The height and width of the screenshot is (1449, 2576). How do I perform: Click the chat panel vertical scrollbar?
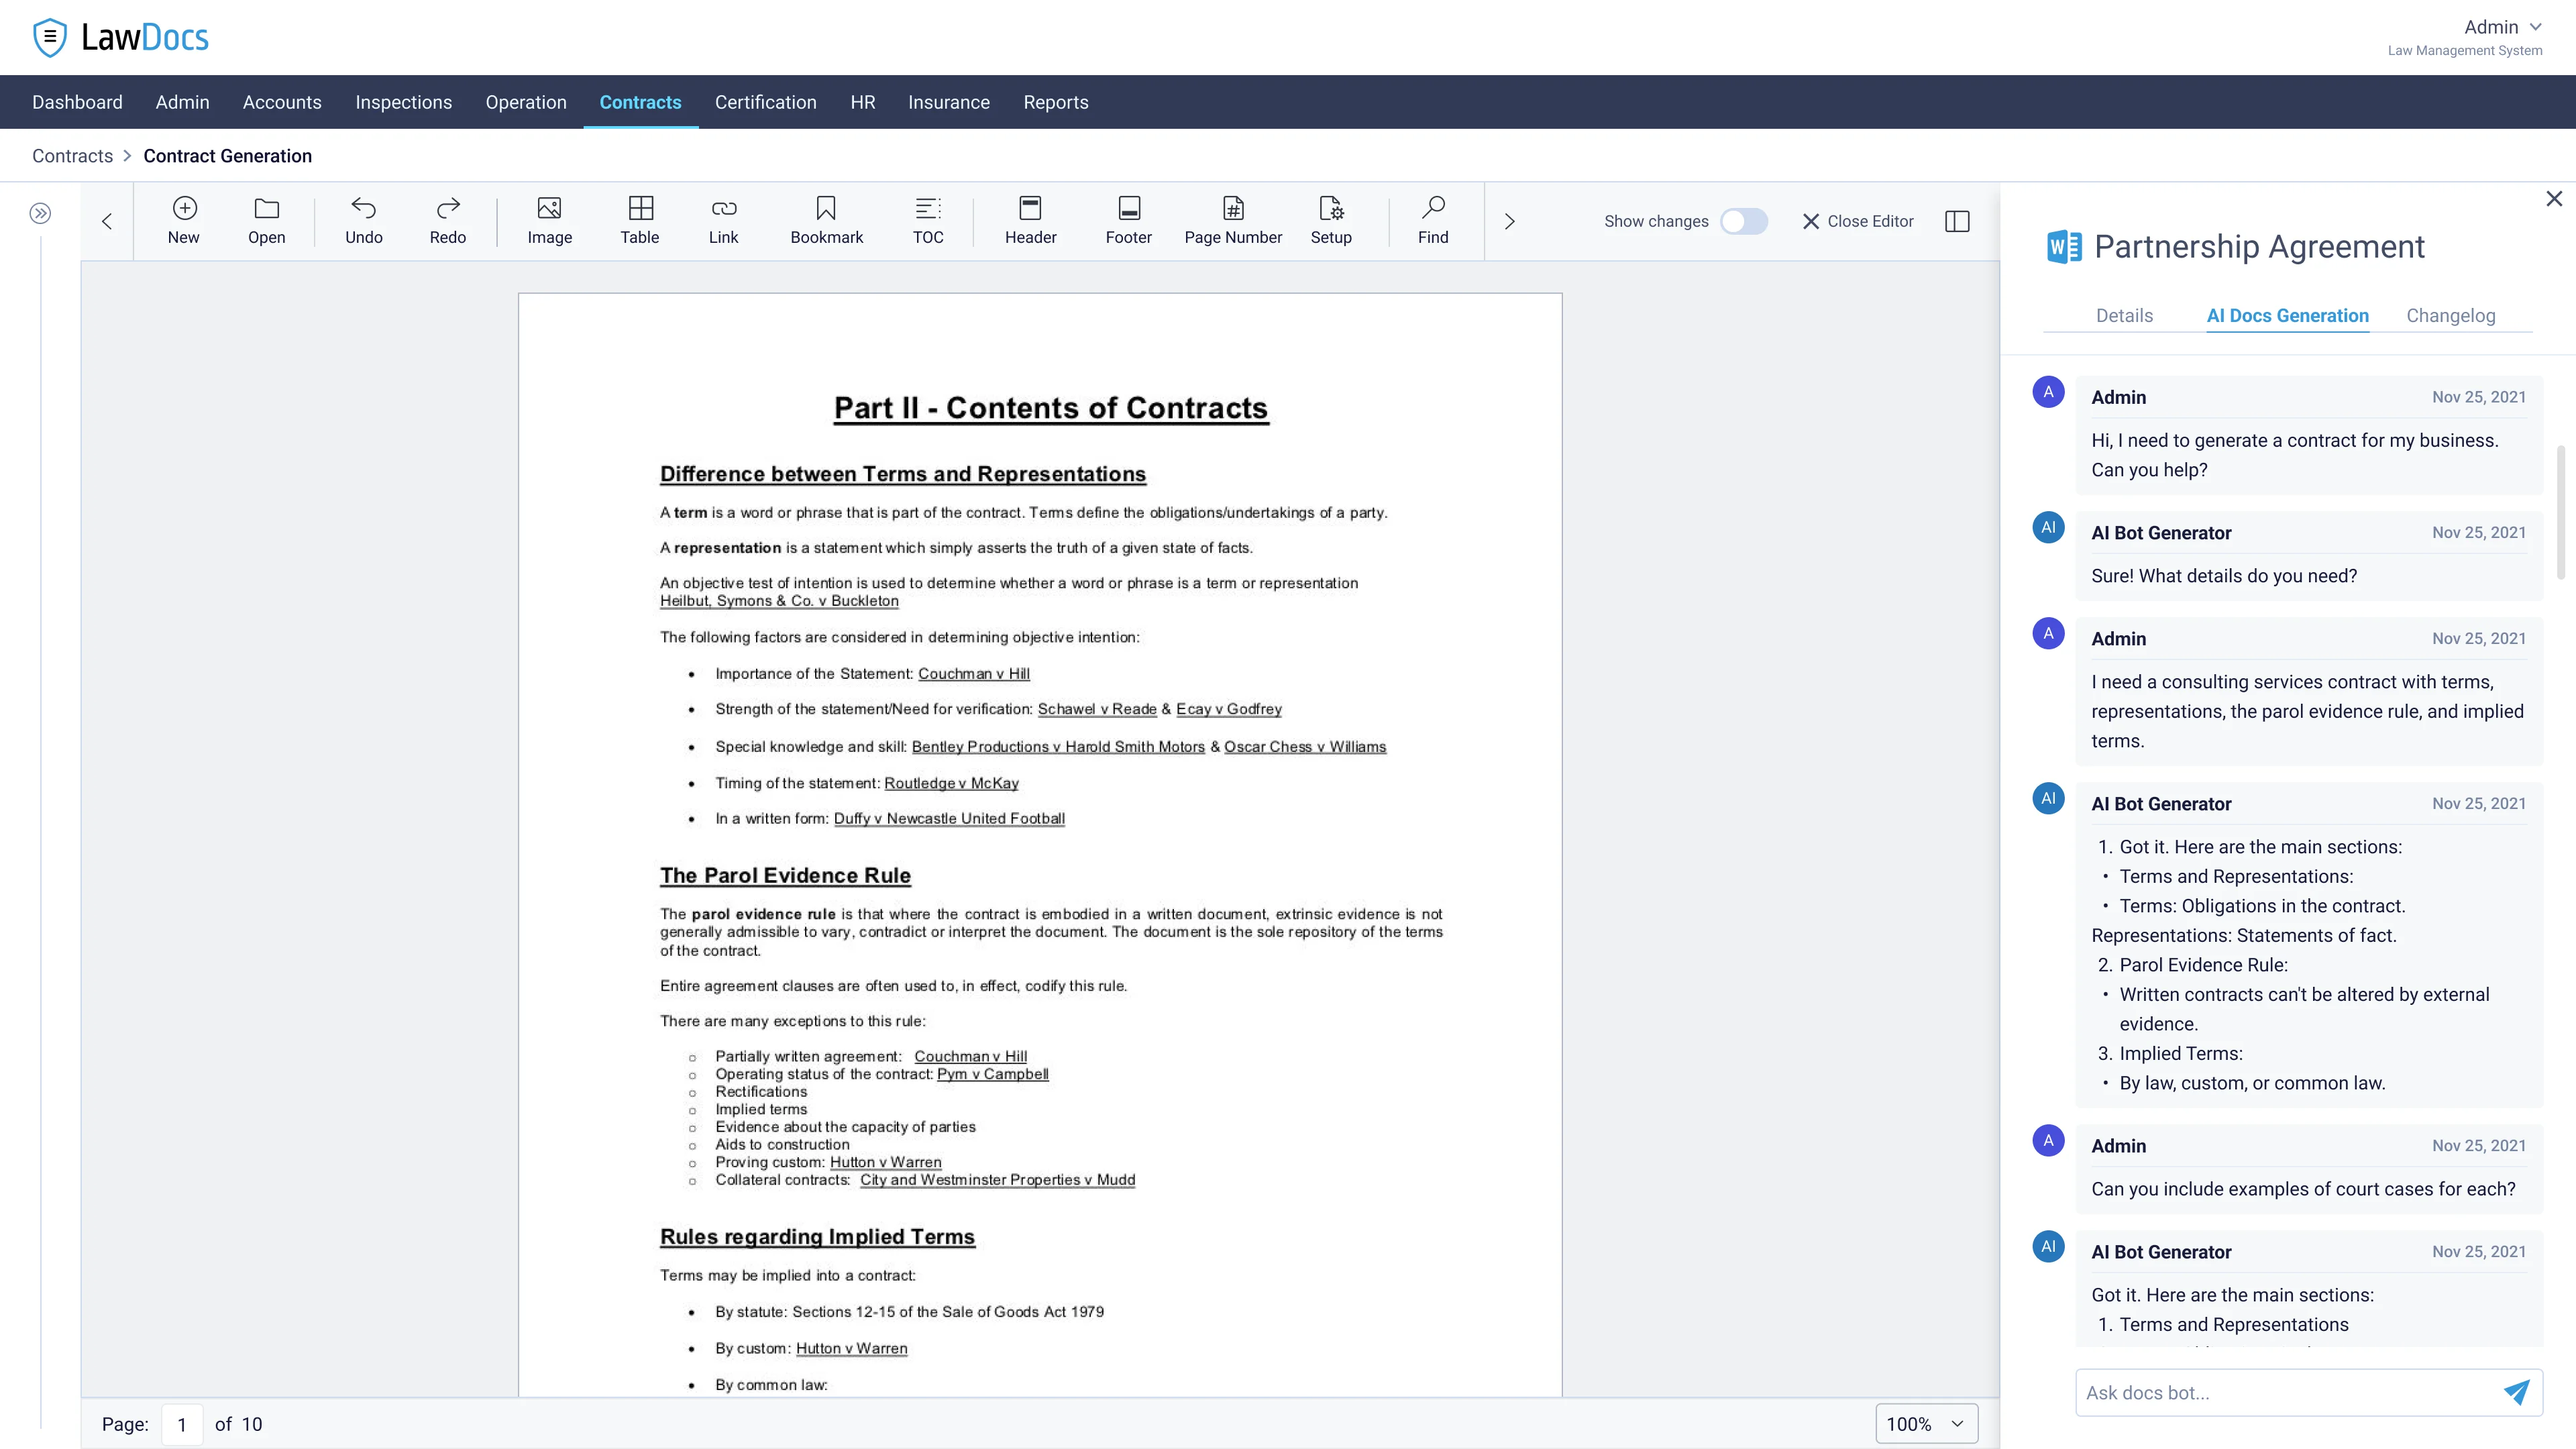pos(2561,512)
